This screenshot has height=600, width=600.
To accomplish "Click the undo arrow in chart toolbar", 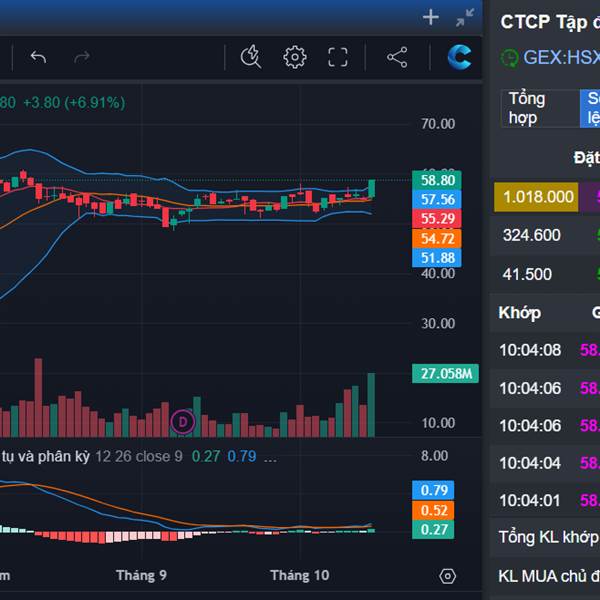I will [x=38, y=57].
